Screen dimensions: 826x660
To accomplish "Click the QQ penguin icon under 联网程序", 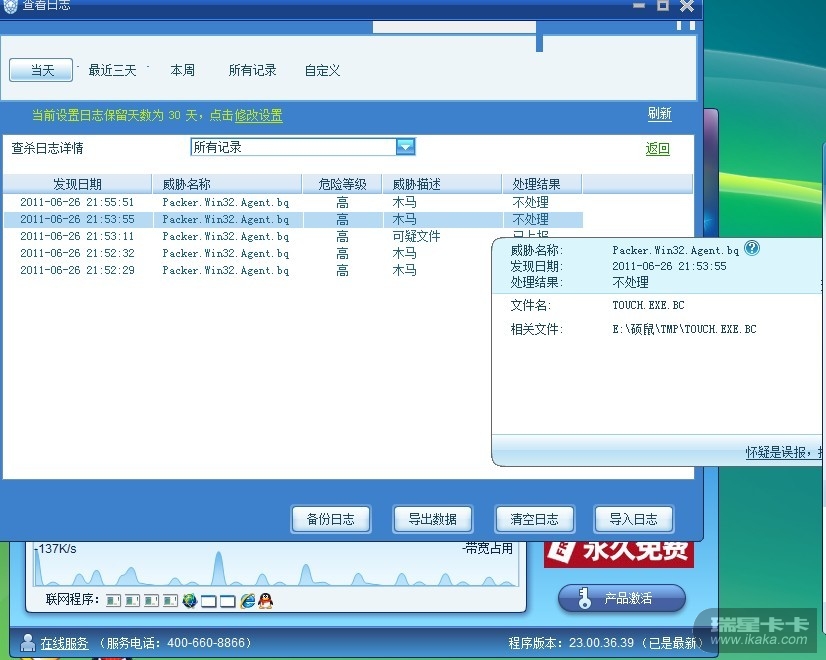I will pyautogui.click(x=266, y=600).
